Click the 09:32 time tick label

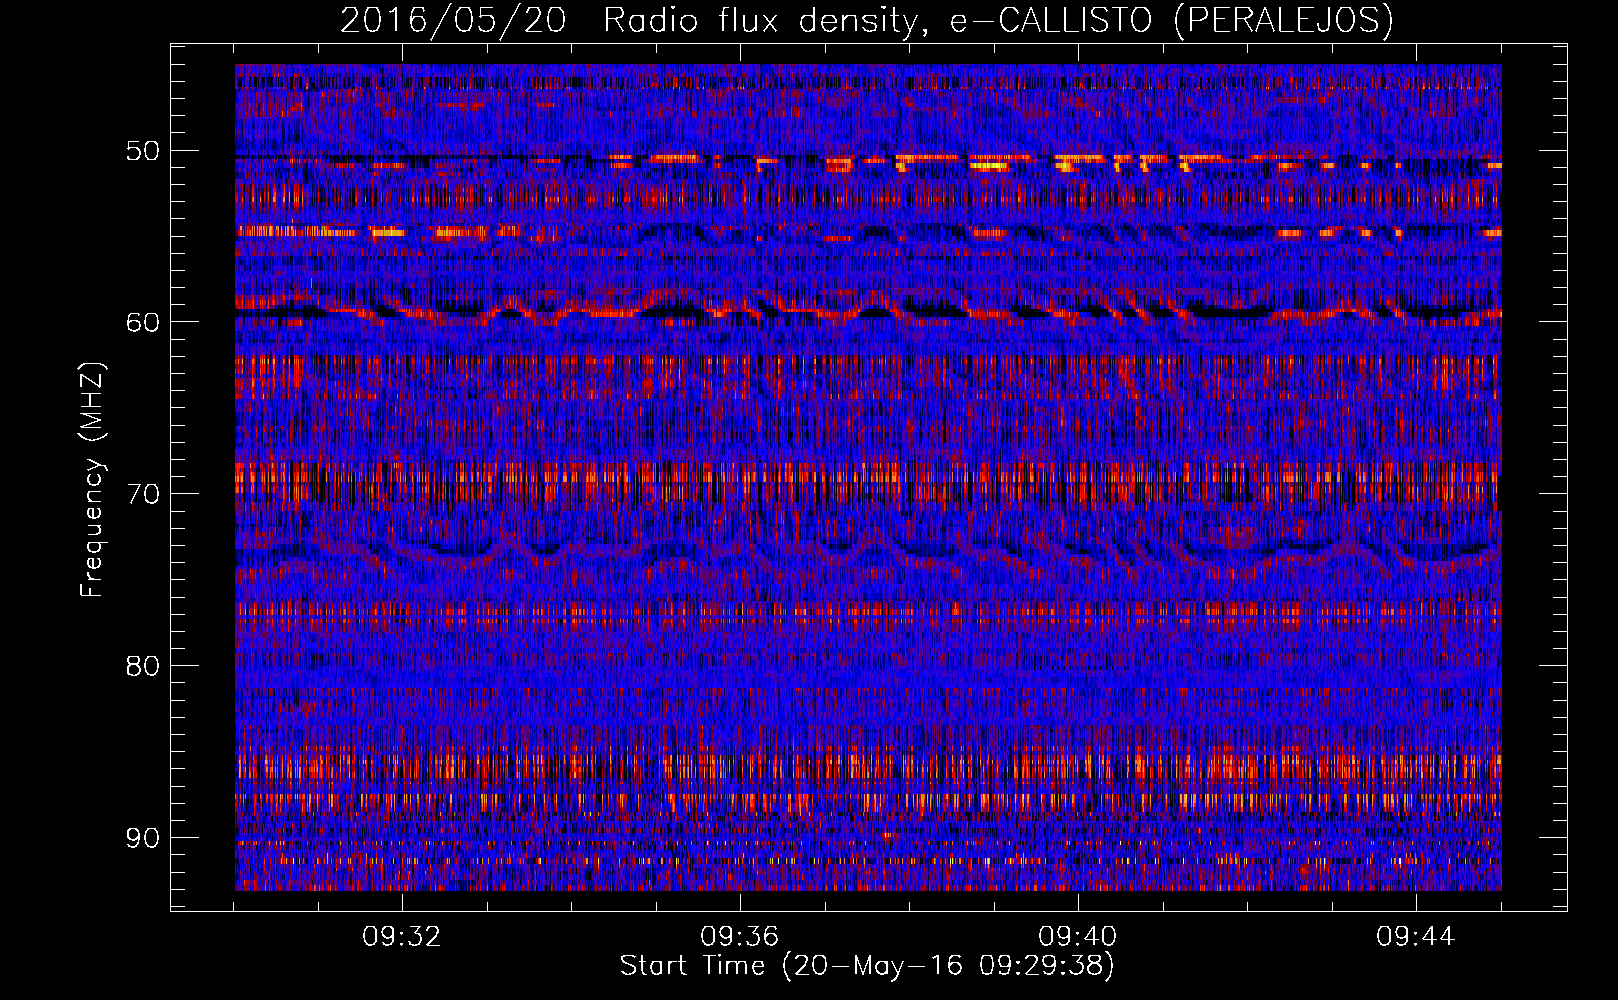click(x=402, y=937)
